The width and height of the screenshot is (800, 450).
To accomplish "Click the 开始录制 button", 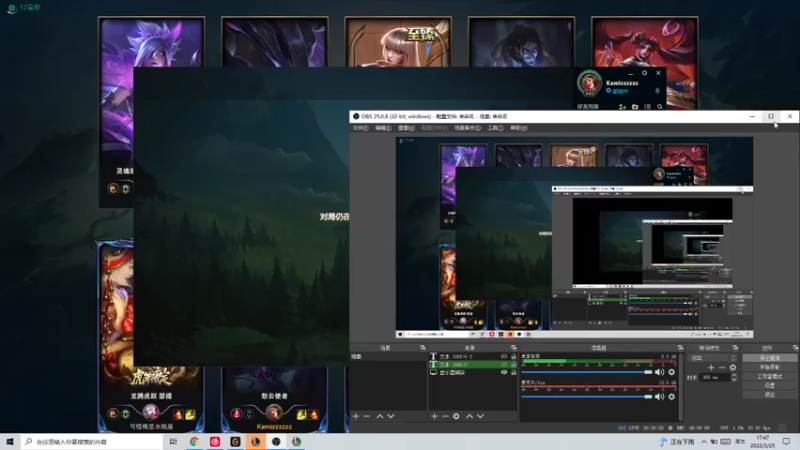I will [x=769, y=367].
